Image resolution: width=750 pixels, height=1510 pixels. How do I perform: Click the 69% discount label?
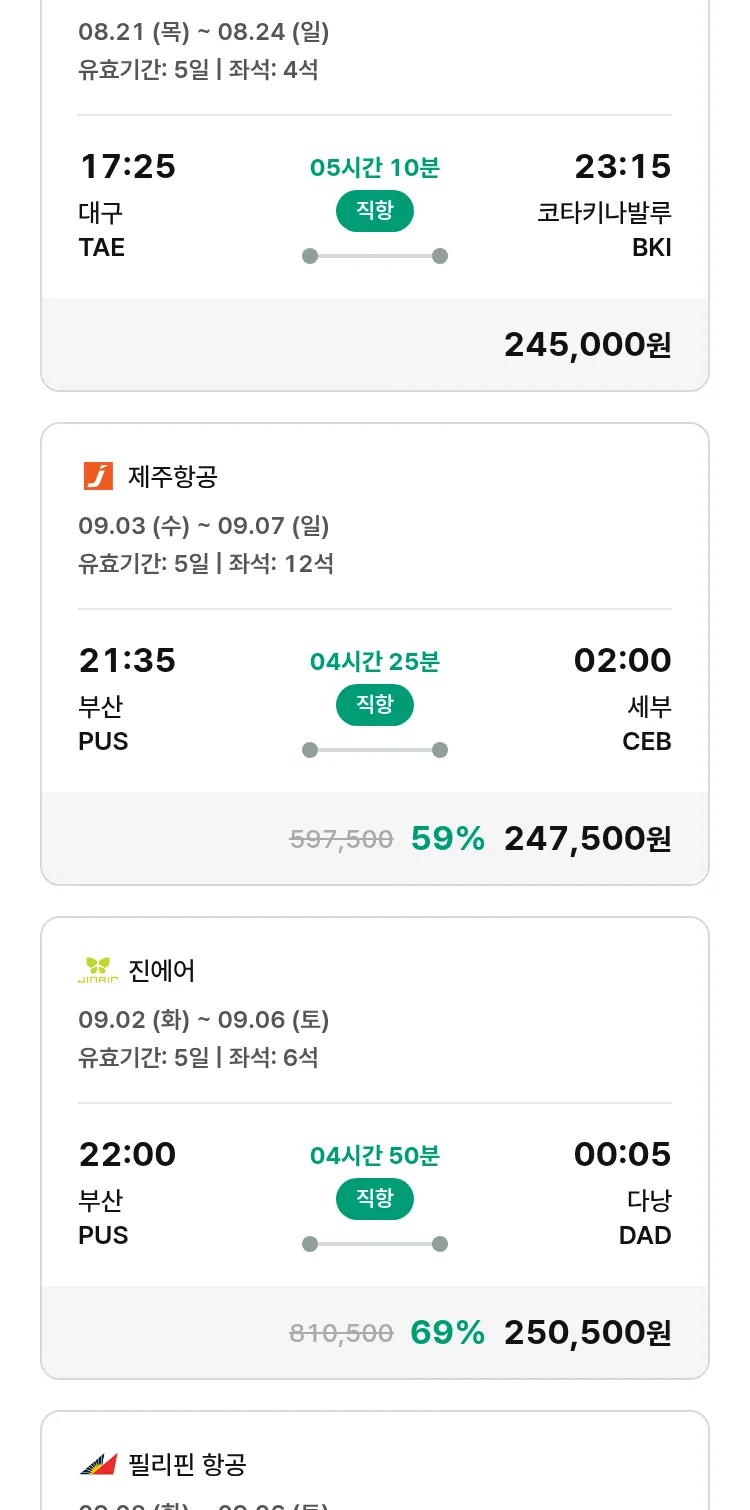click(x=448, y=1333)
